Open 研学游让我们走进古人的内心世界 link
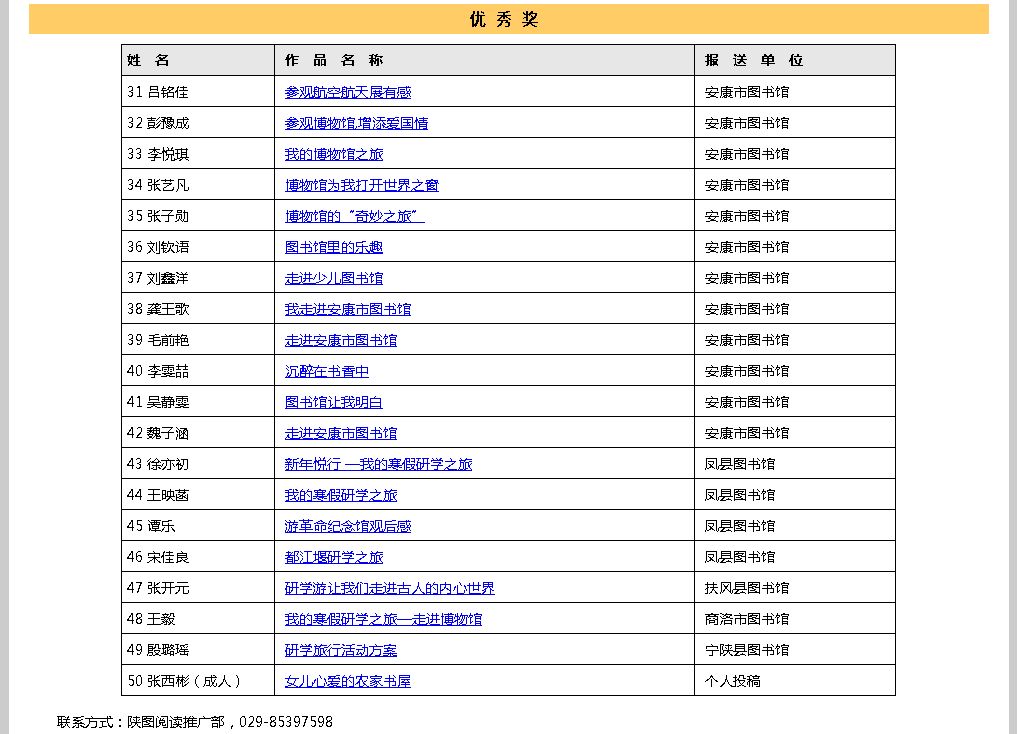Screen dimensions: 1017x734 pyautogui.click(x=390, y=588)
